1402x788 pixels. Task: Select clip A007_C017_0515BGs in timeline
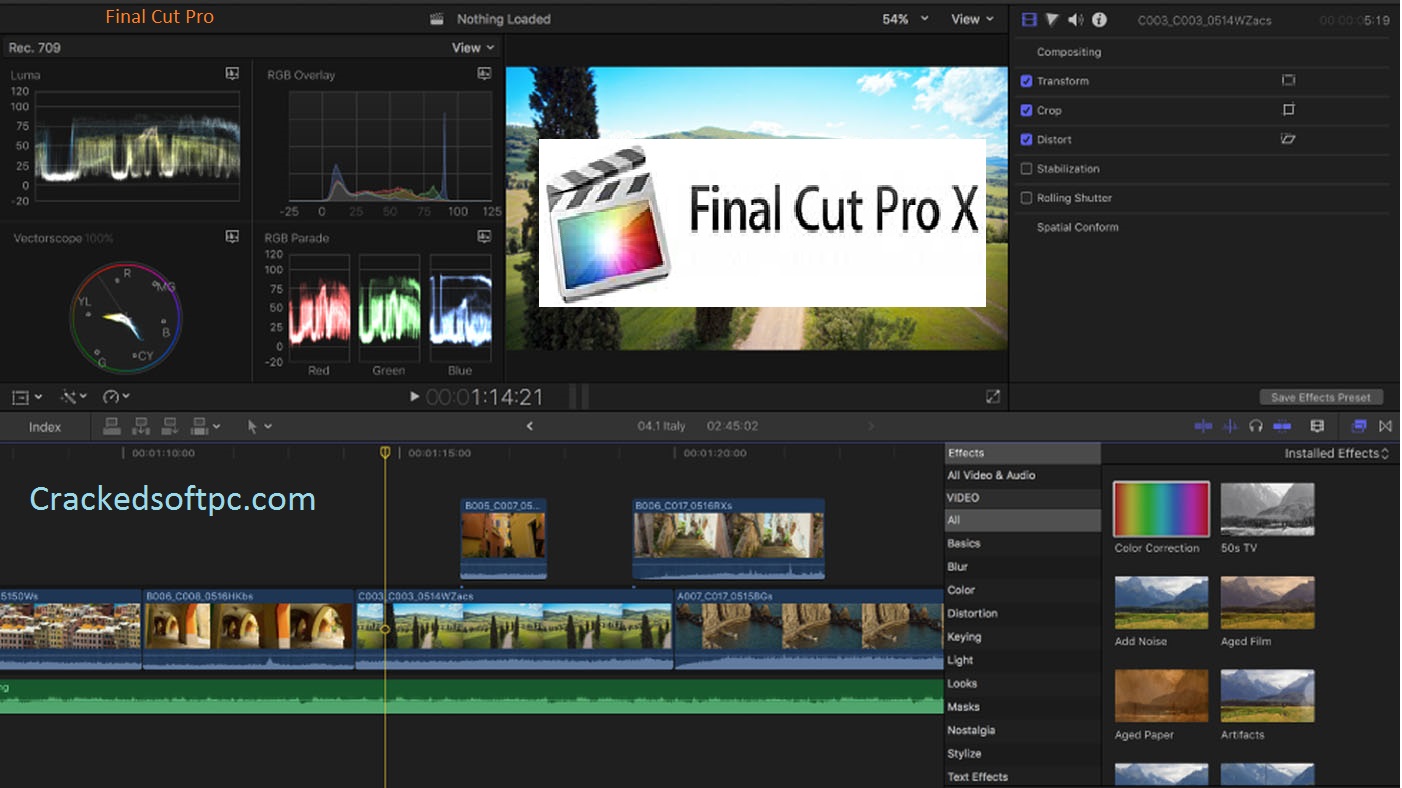tap(809, 629)
